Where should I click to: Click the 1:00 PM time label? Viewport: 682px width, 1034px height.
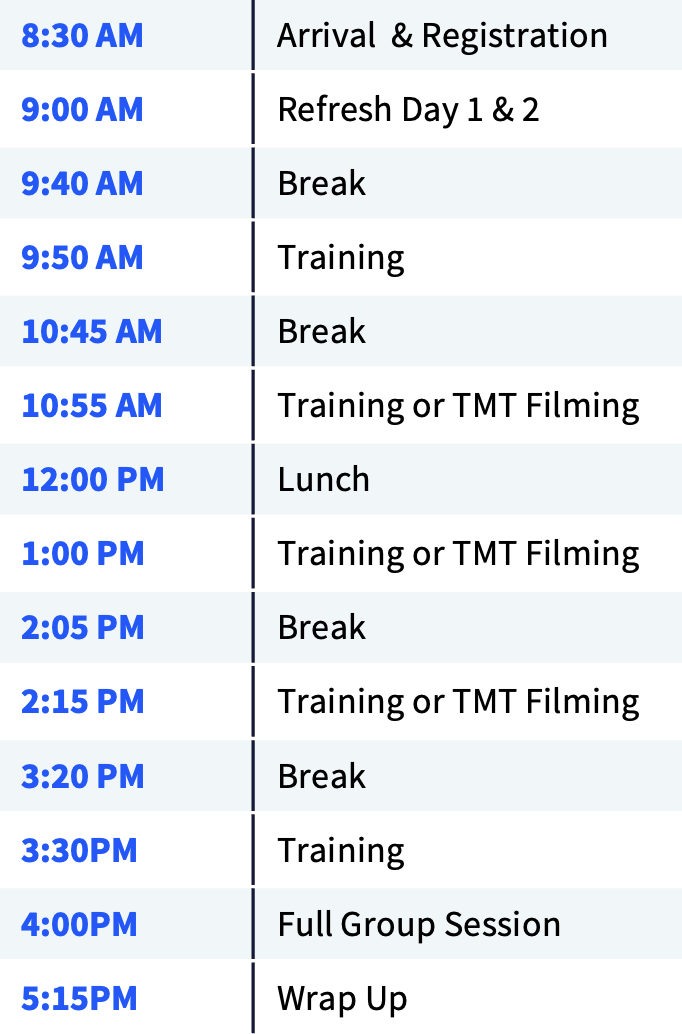(x=82, y=554)
